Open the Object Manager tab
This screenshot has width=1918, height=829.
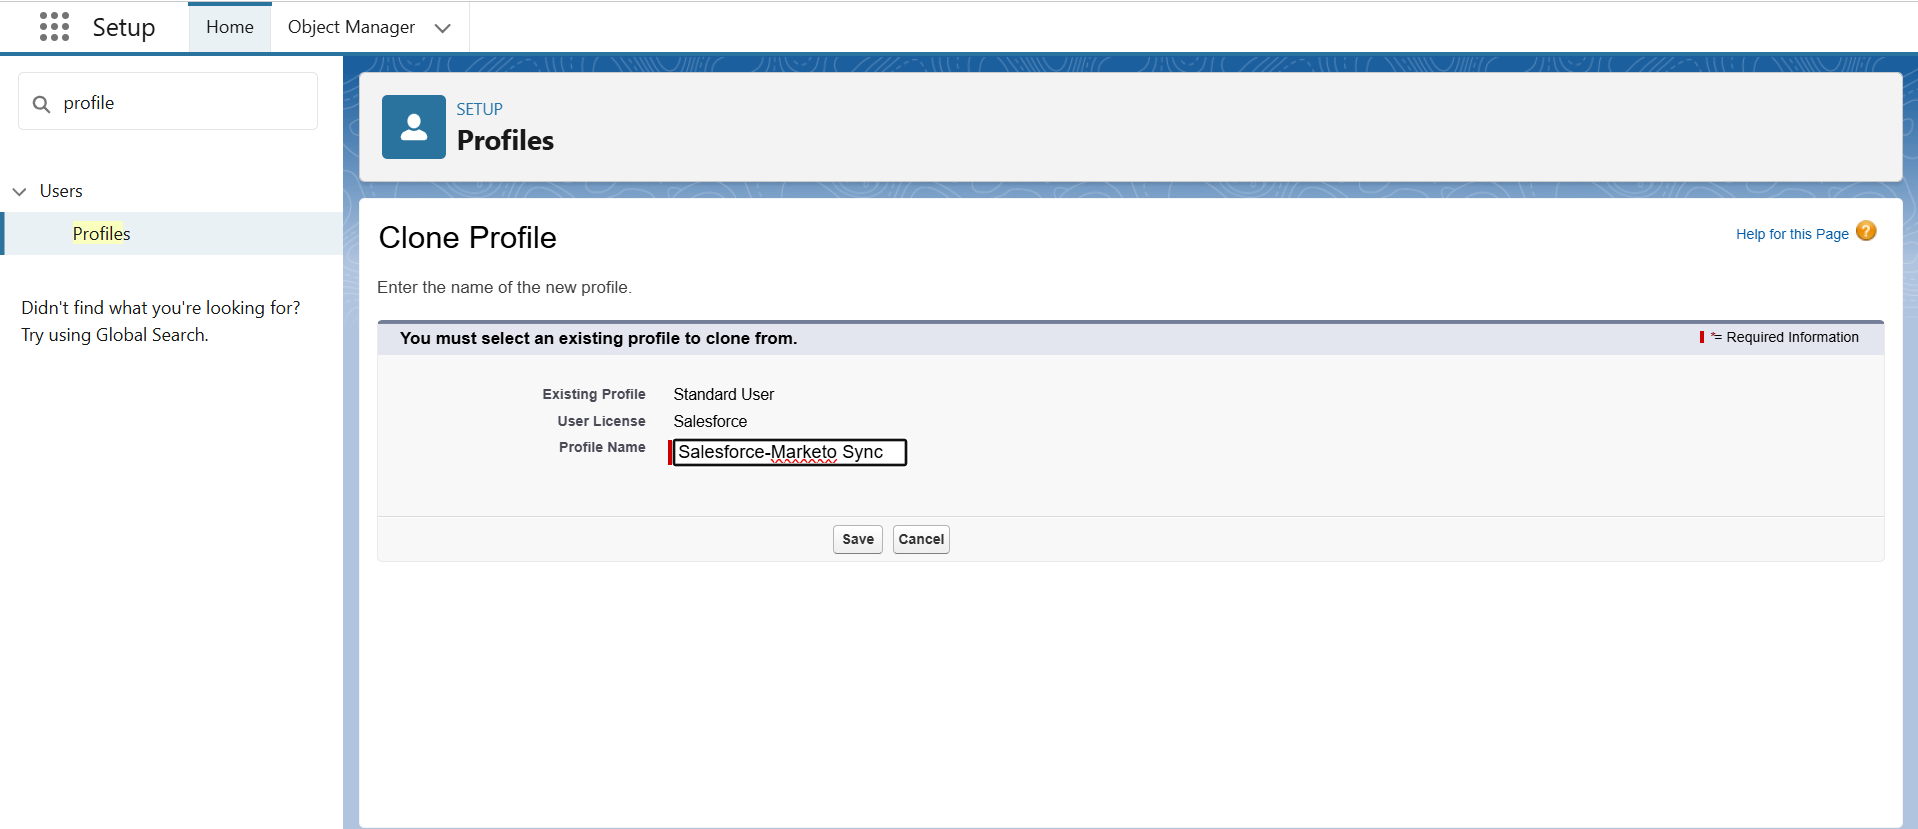(351, 27)
